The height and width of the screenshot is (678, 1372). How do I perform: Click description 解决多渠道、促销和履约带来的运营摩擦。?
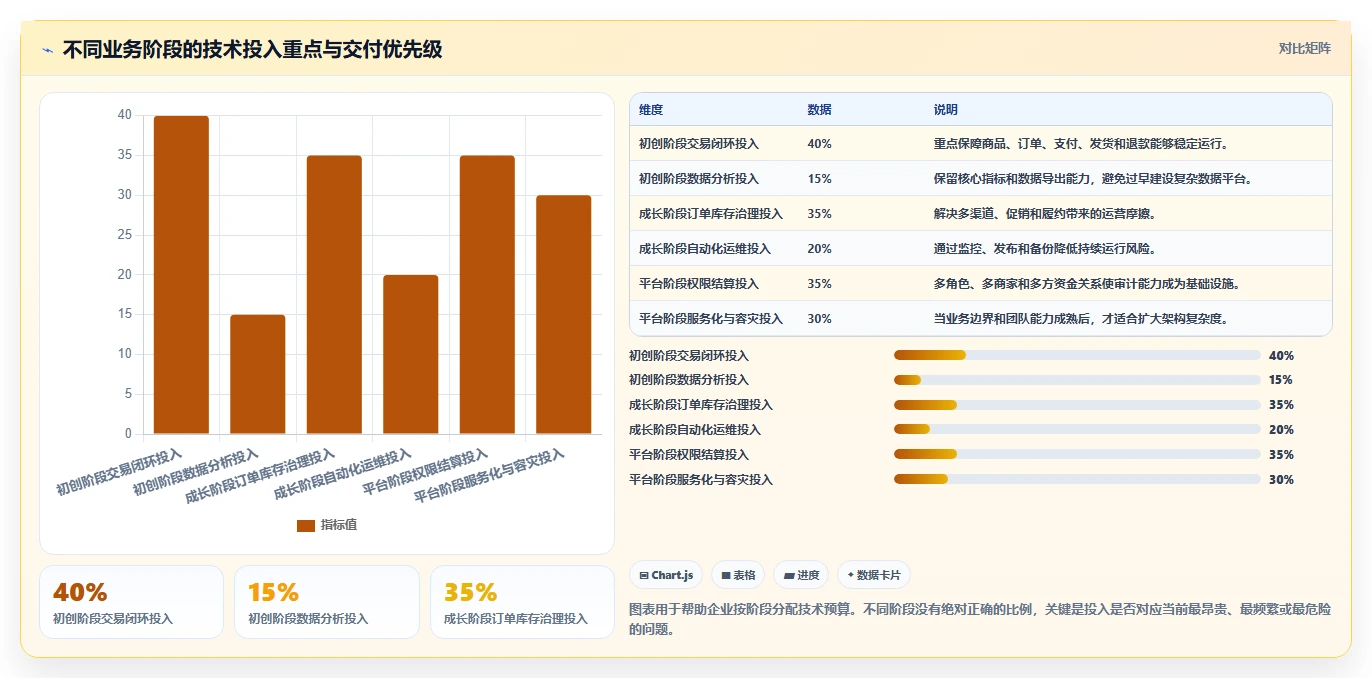tap(1045, 214)
